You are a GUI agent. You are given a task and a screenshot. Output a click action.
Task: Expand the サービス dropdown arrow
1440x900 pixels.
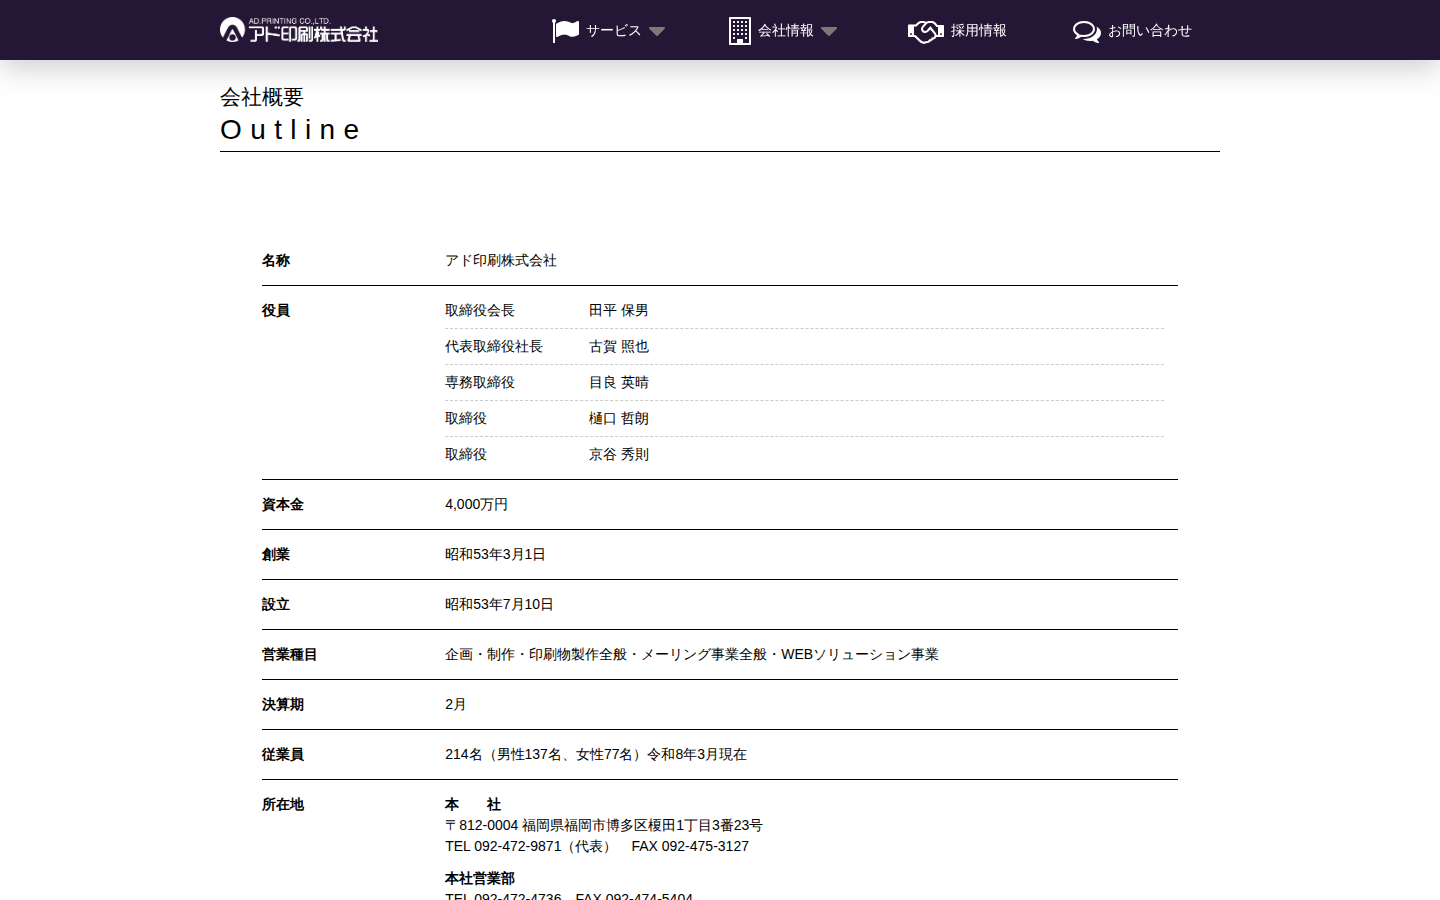click(x=657, y=32)
